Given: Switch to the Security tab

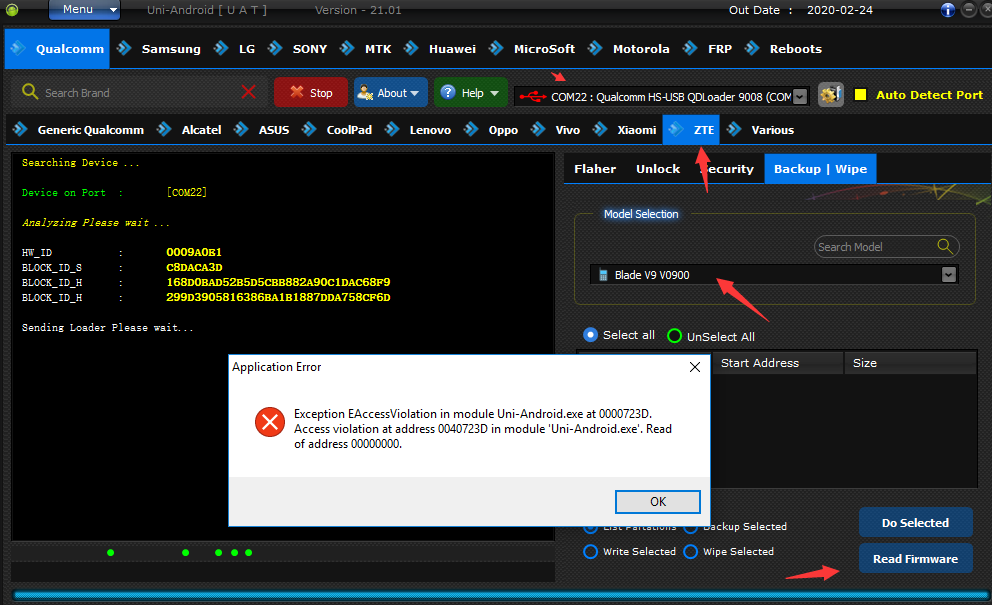Looking at the screenshot, I should coord(726,169).
